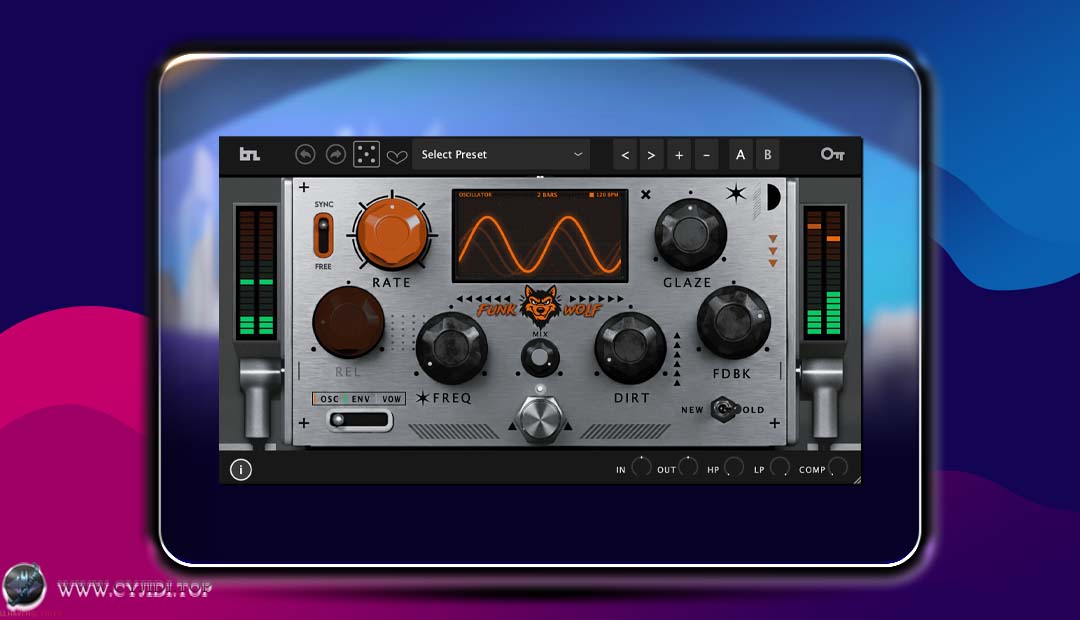The height and width of the screenshot is (620, 1080).
Task: Click the heart icon to favorite the preset
Action: click(397, 155)
